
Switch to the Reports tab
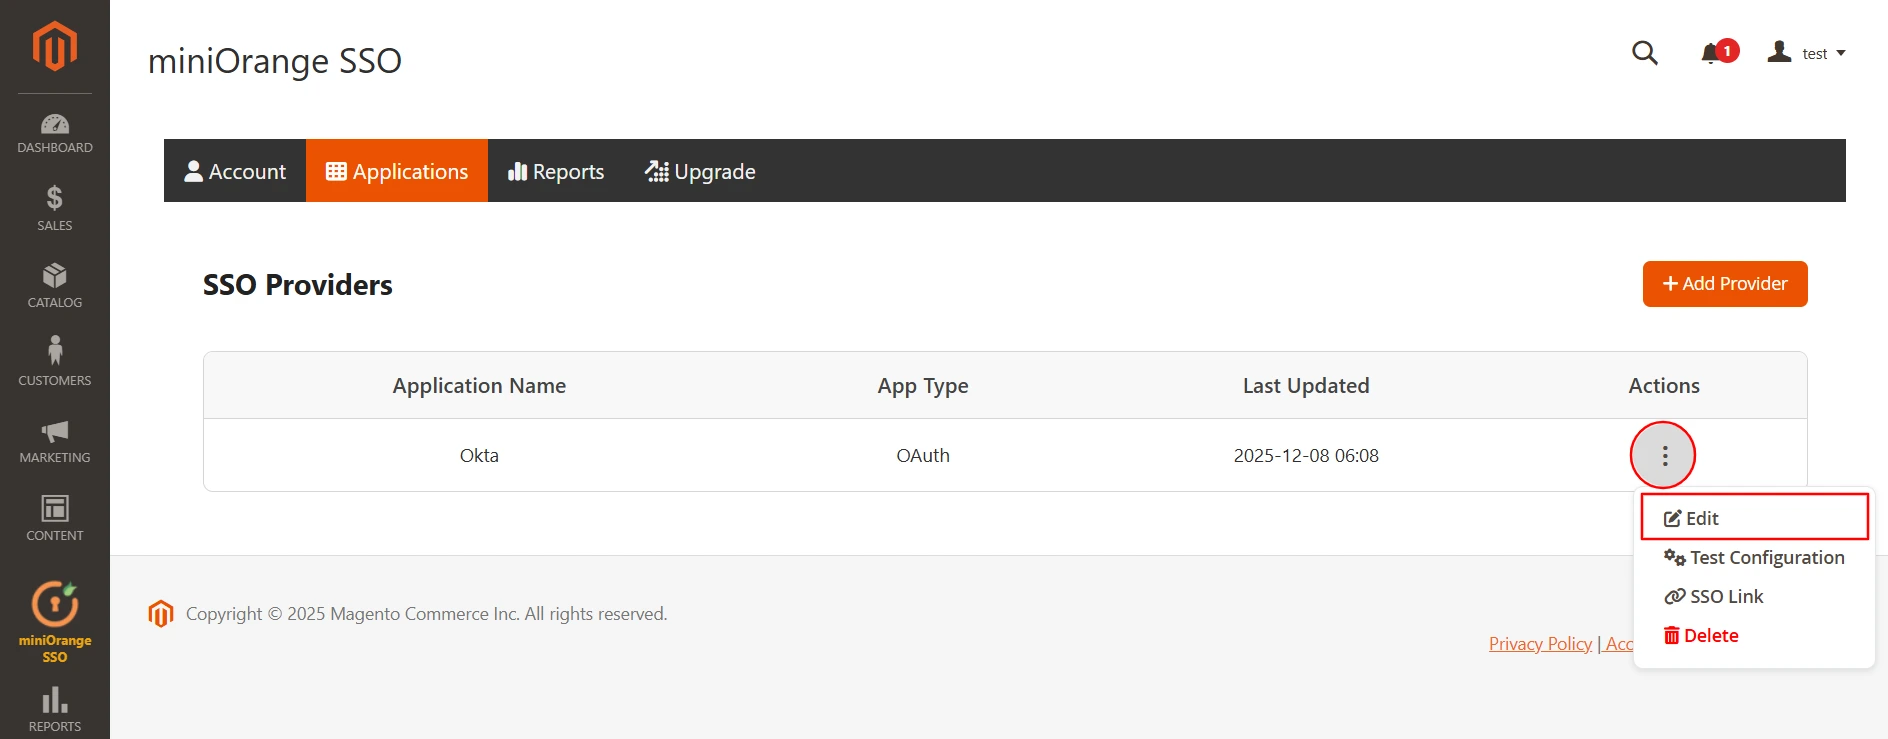tap(556, 171)
